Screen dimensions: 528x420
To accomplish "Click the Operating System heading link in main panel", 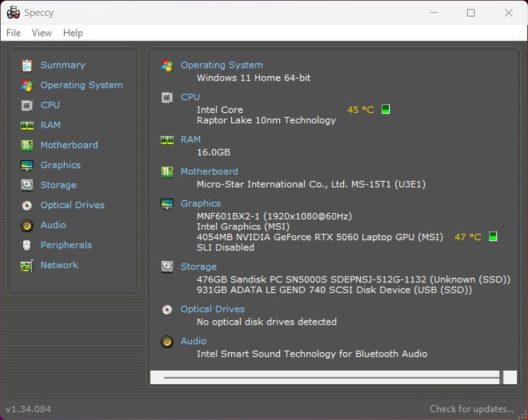I will [222, 65].
